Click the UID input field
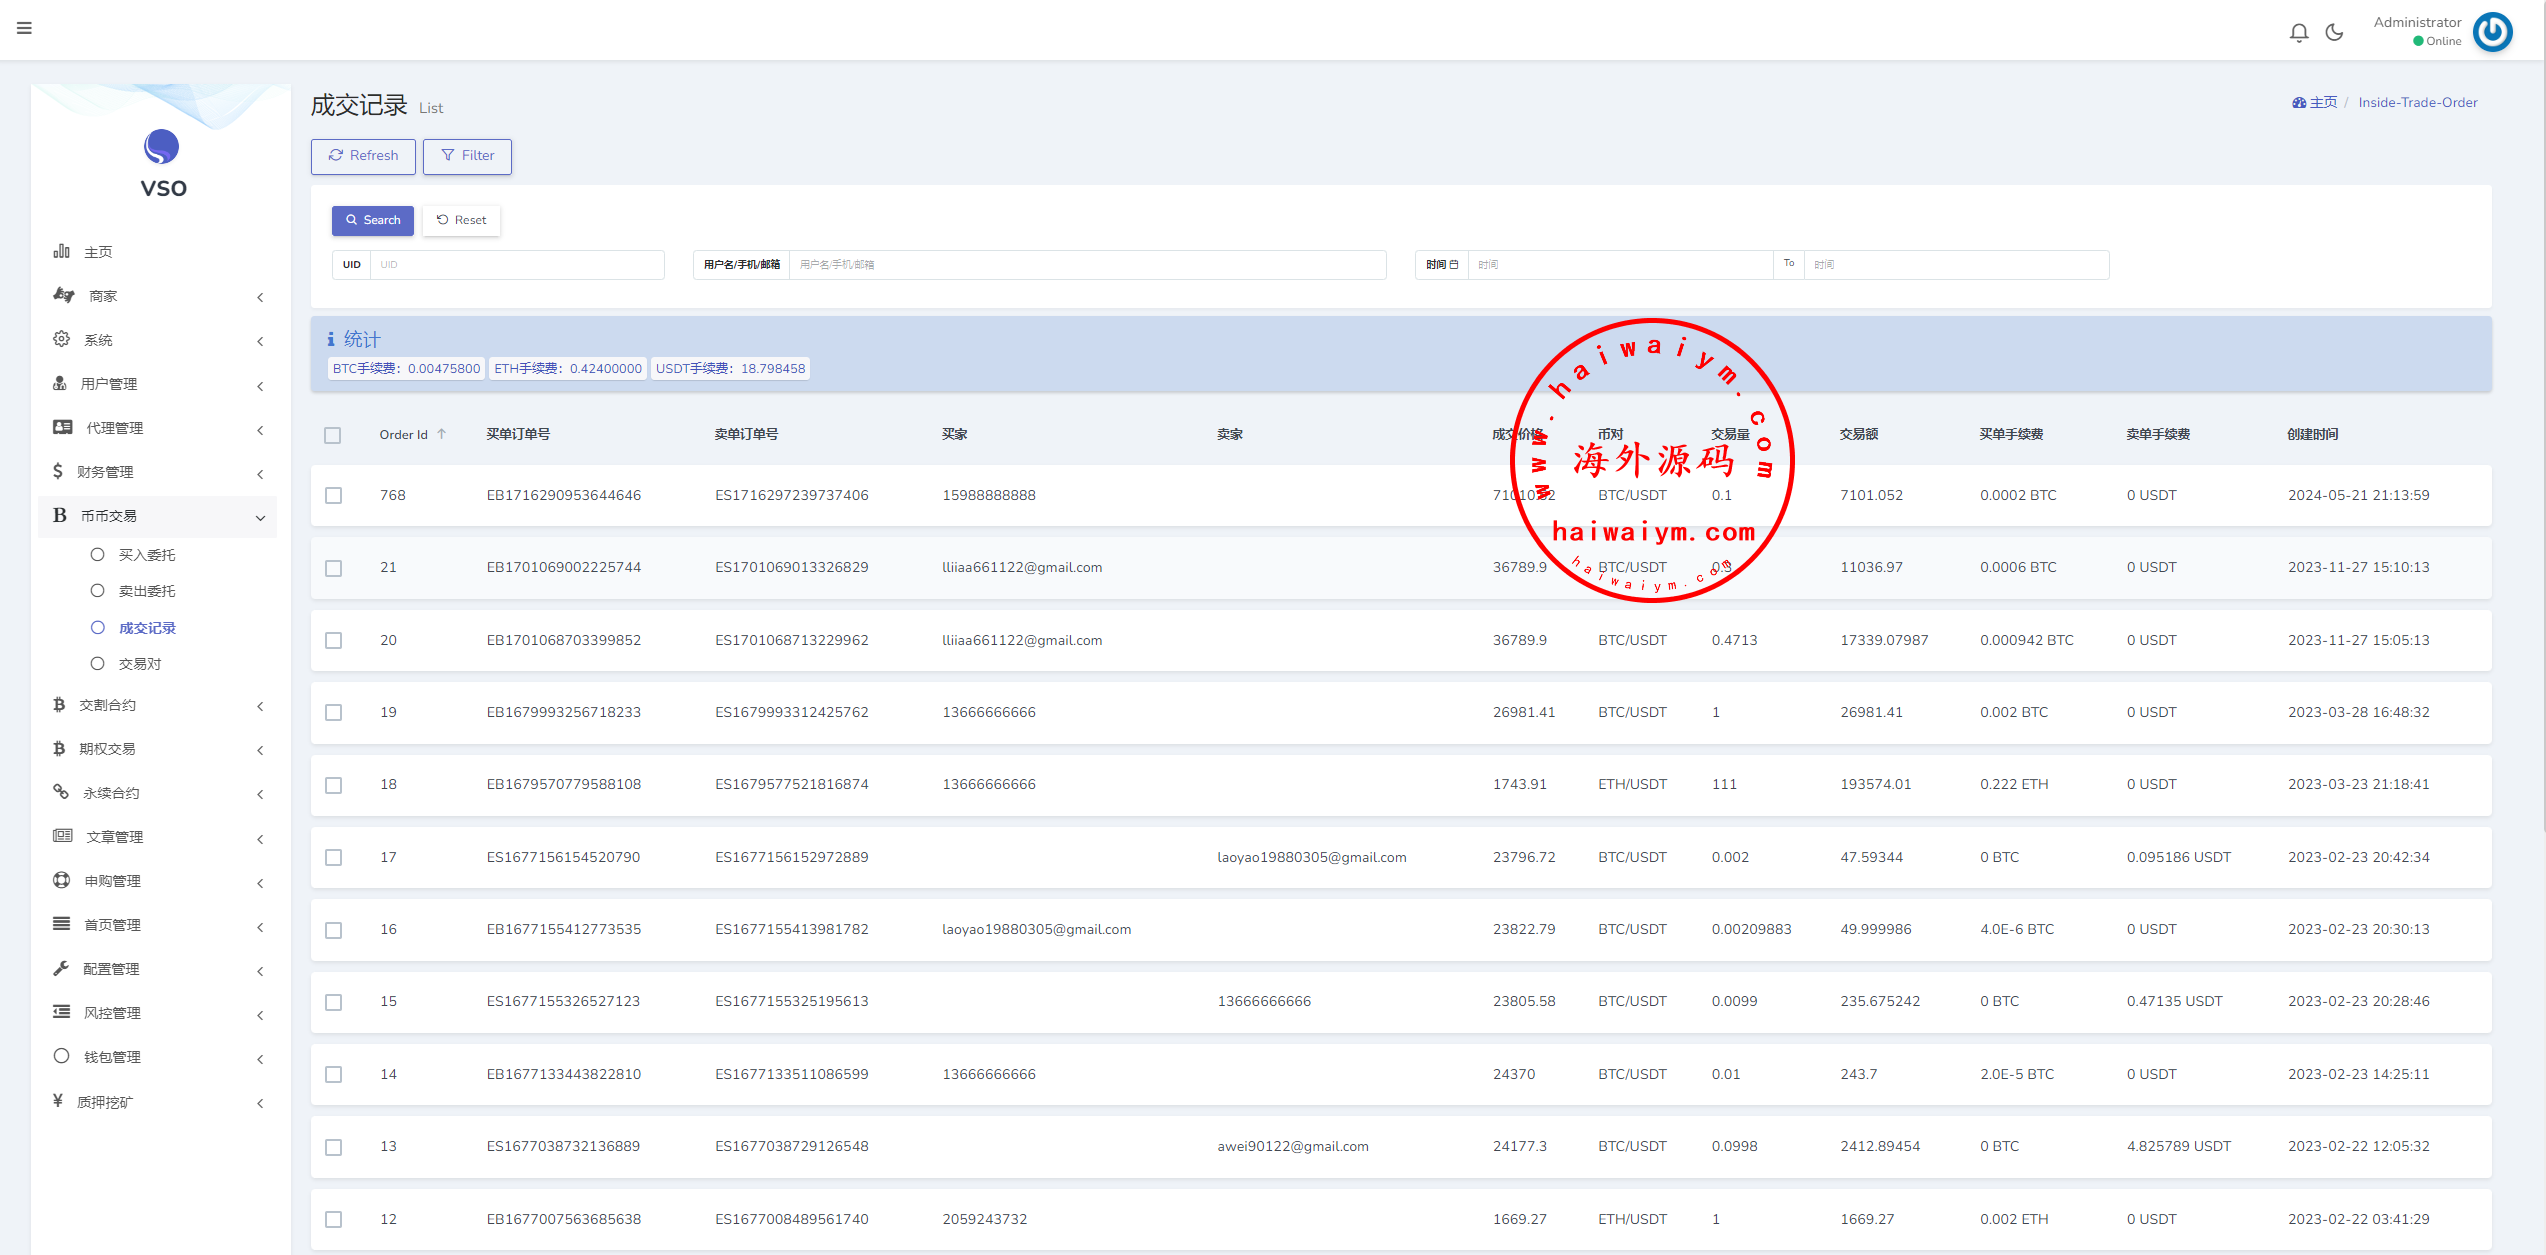 [x=516, y=265]
